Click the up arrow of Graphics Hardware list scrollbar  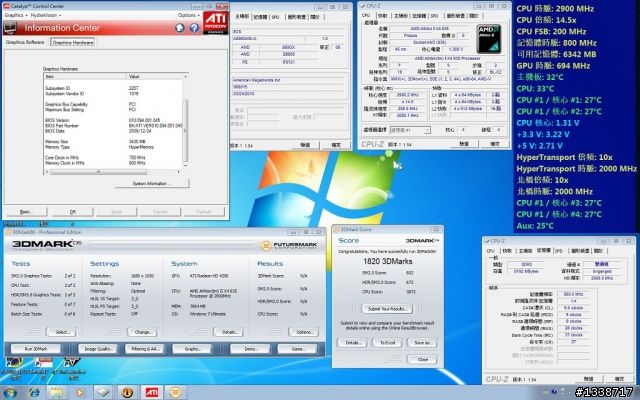pos(186,76)
